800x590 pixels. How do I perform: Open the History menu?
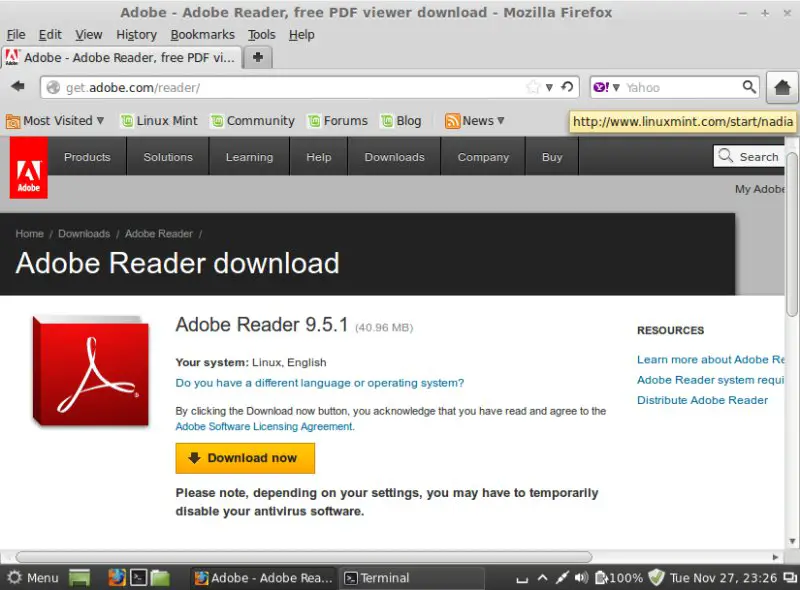click(x=136, y=35)
